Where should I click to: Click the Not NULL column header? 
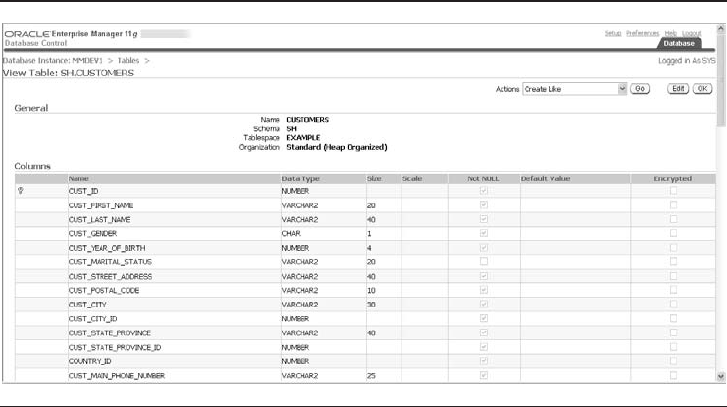[x=483, y=178]
